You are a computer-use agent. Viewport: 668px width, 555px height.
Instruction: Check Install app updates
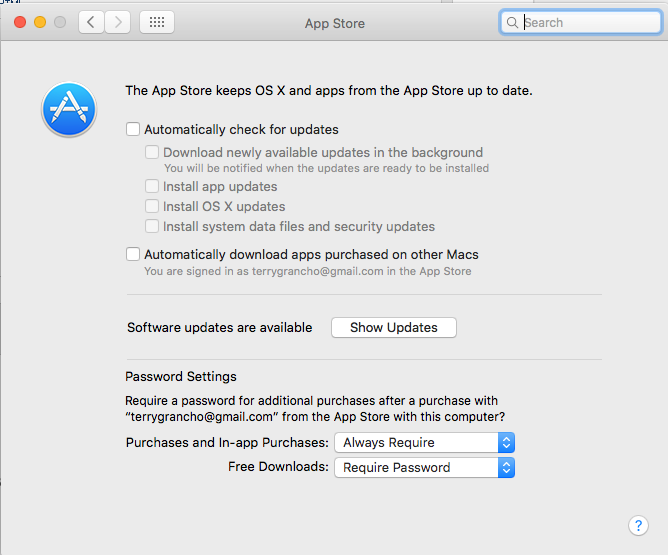[152, 186]
